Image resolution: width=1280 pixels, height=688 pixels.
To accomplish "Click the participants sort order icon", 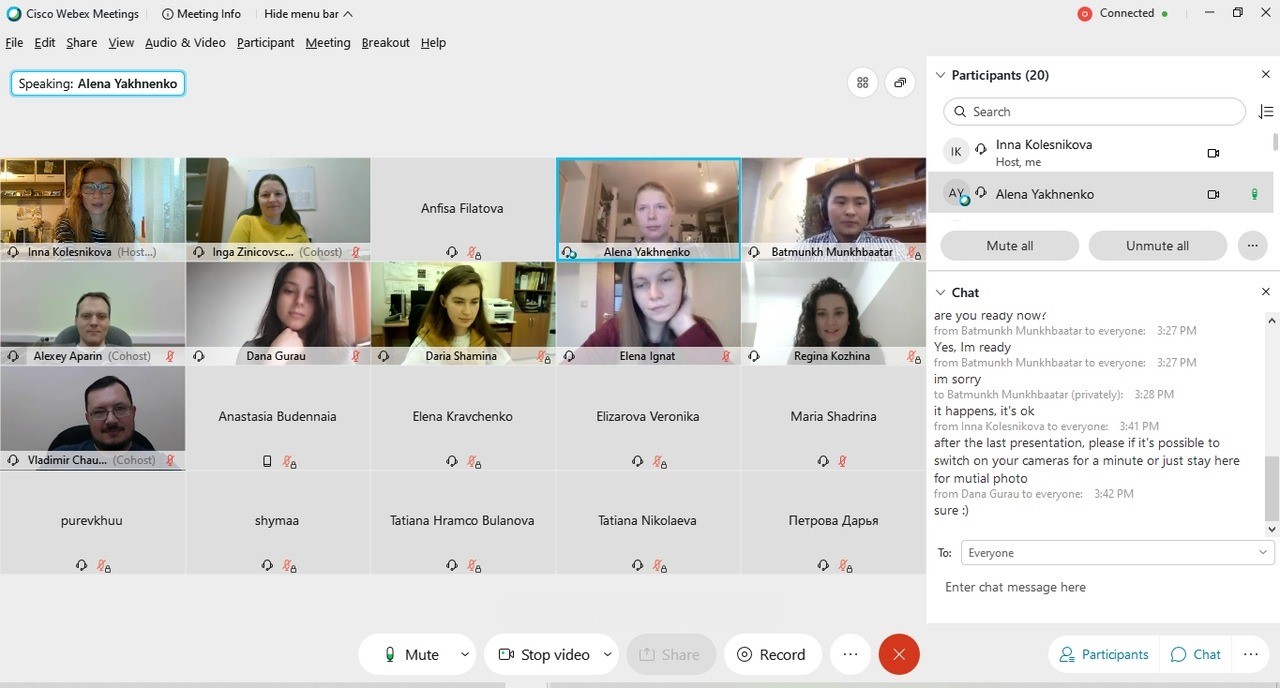I will click(1266, 112).
